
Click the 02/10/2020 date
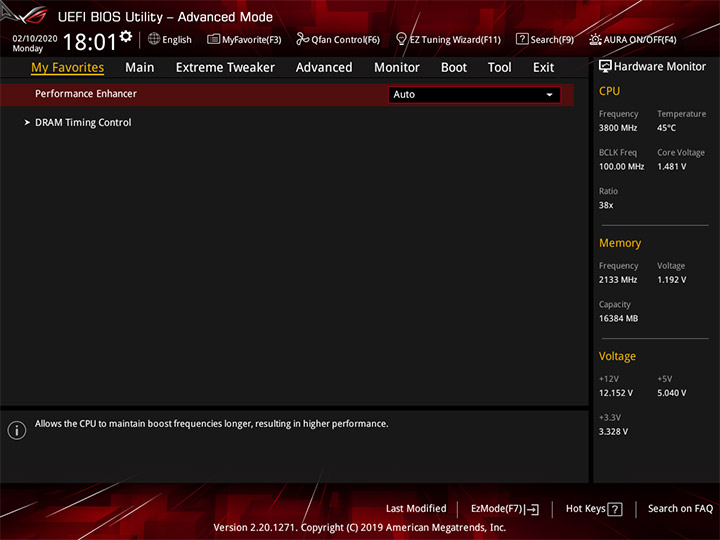(x=35, y=39)
